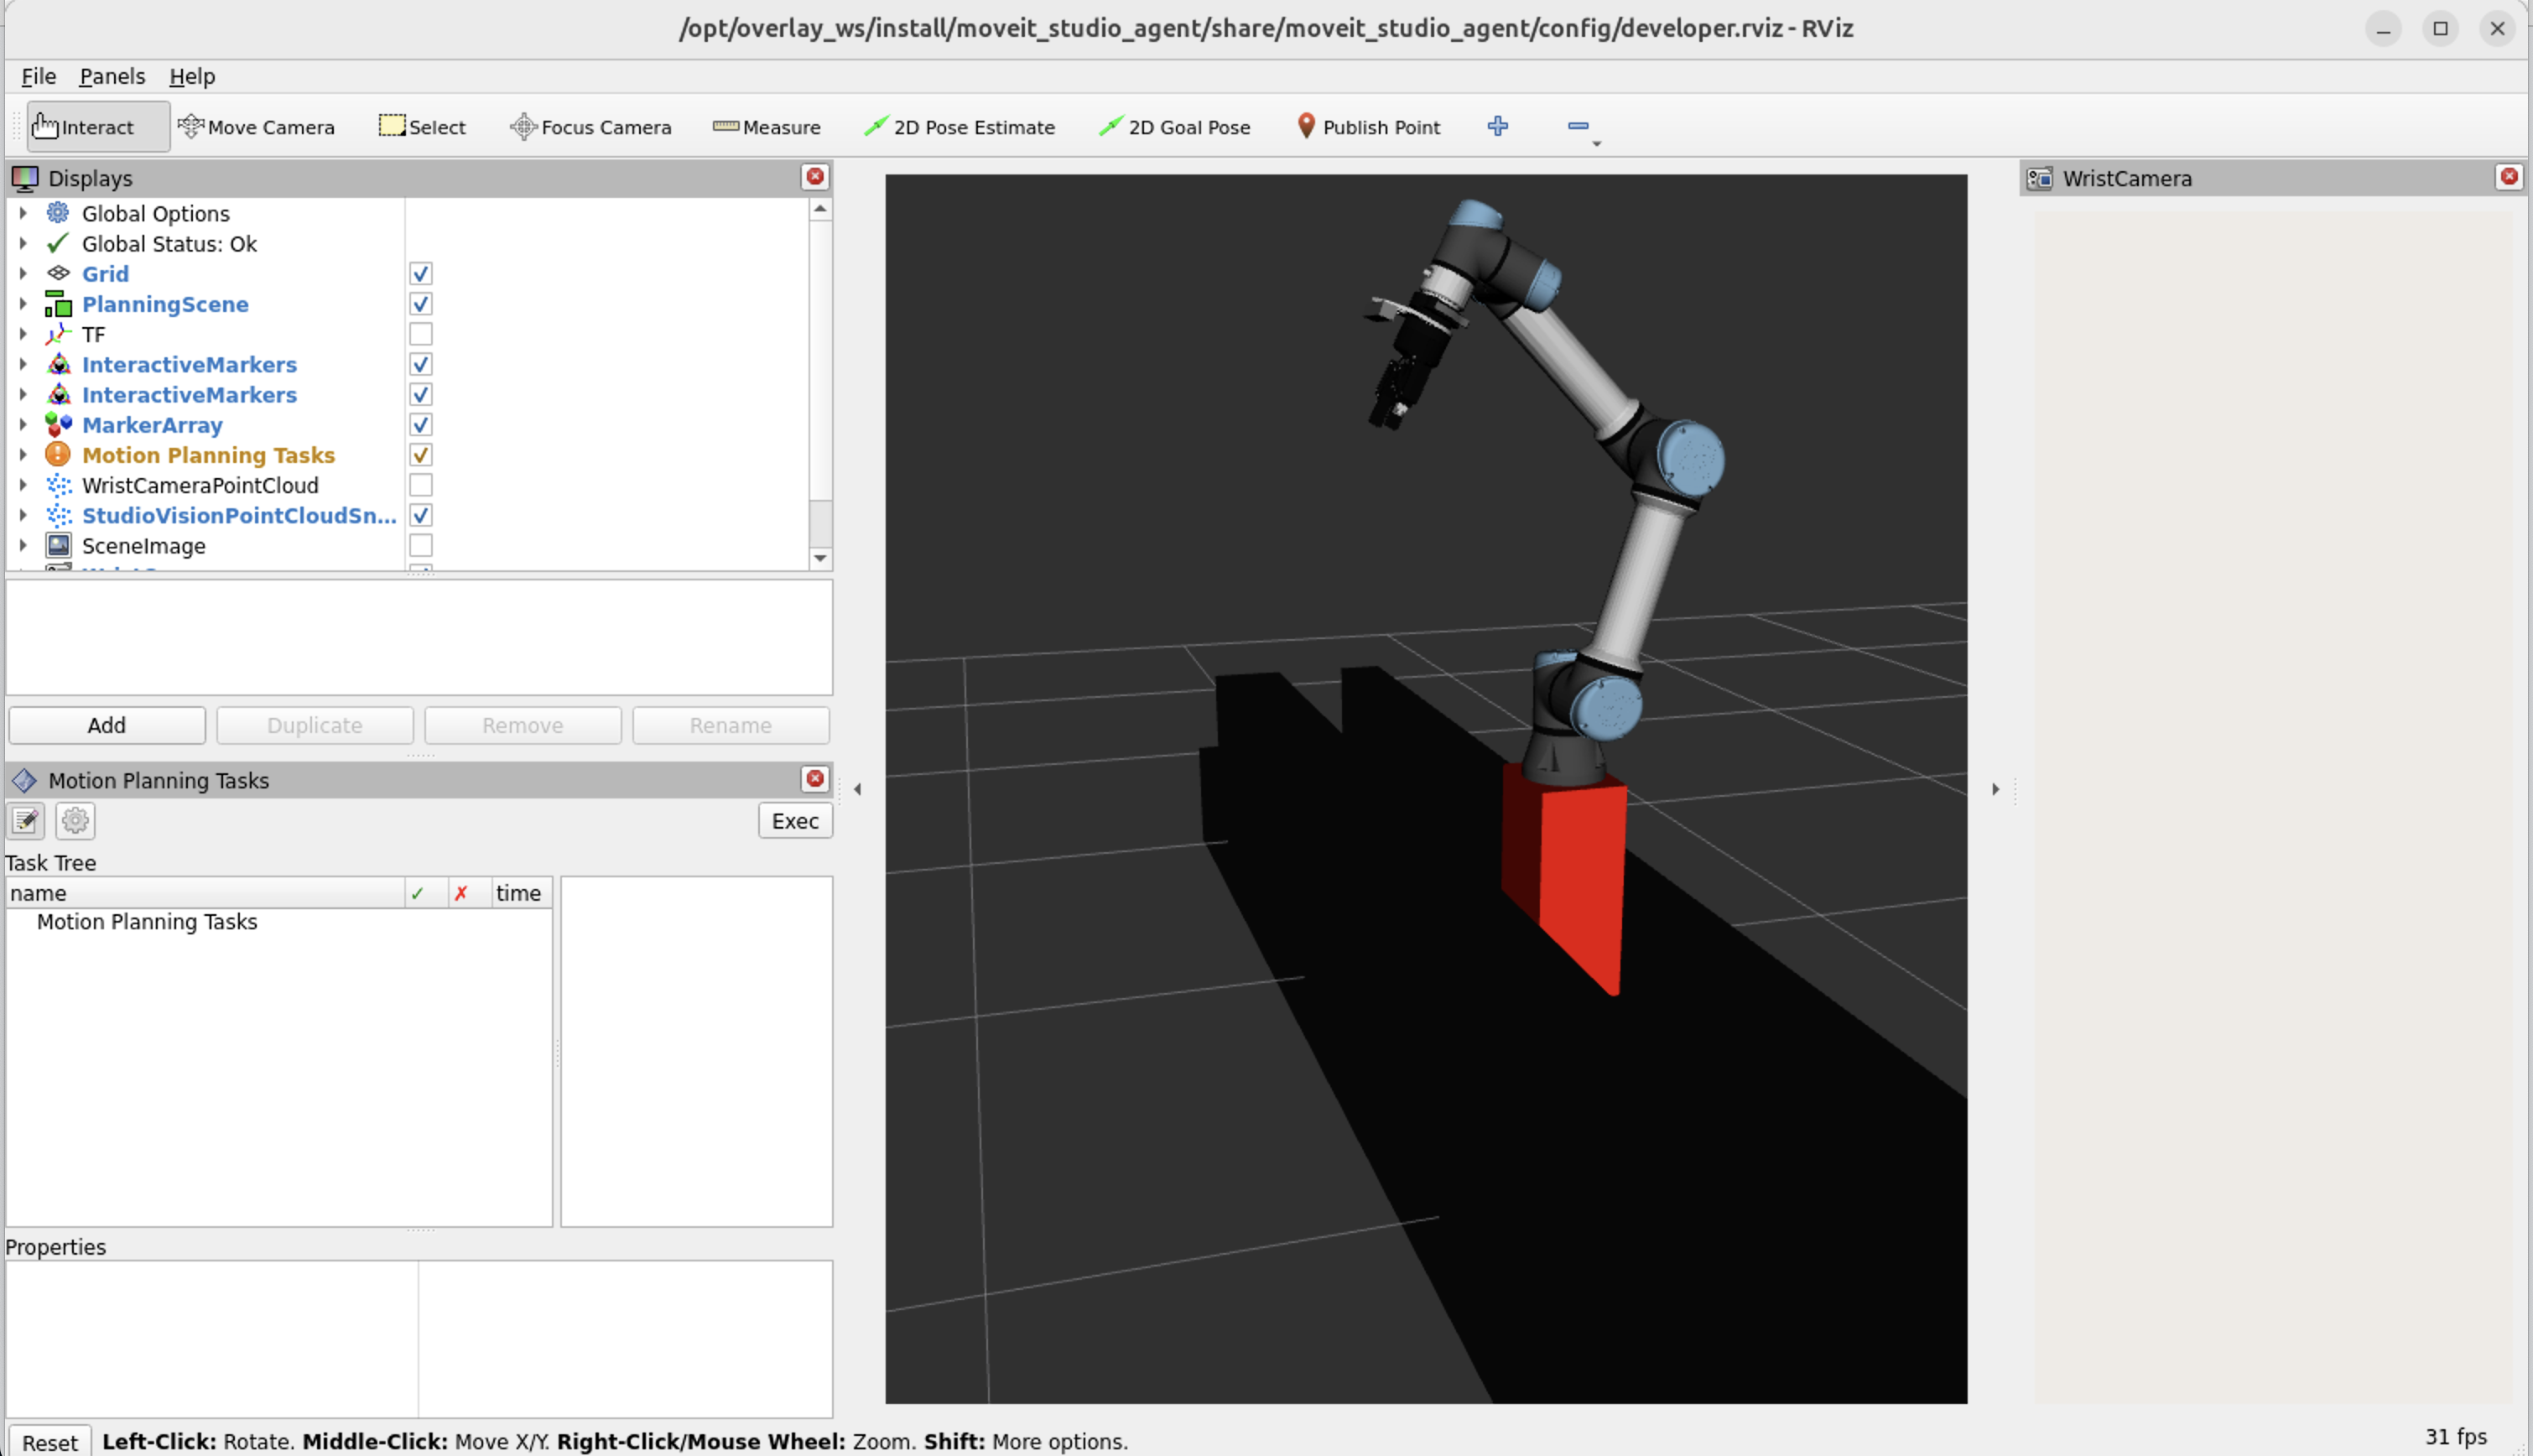The image size is (2533, 1456).
Task: Click the Grid display icon
Action: (x=59, y=273)
